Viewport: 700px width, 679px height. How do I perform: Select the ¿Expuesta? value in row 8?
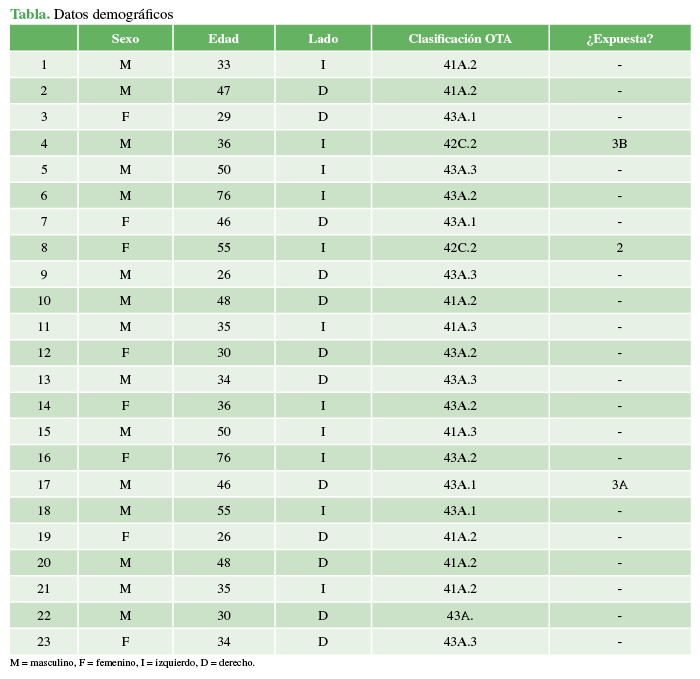point(620,249)
